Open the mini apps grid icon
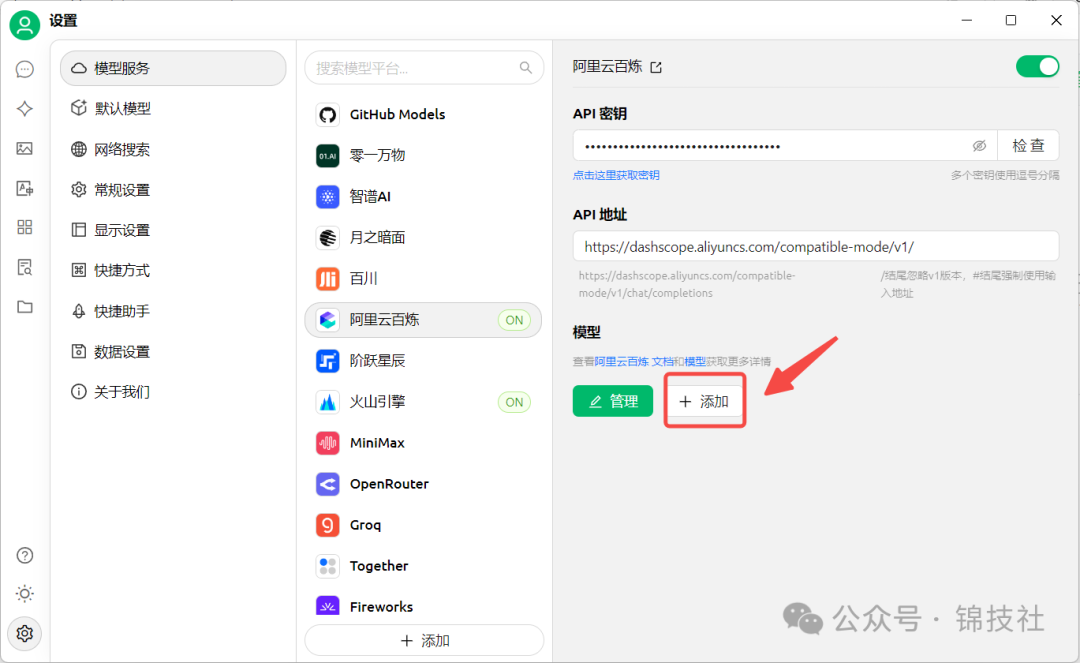This screenshot has width=1080, height=663. (25, 227)
